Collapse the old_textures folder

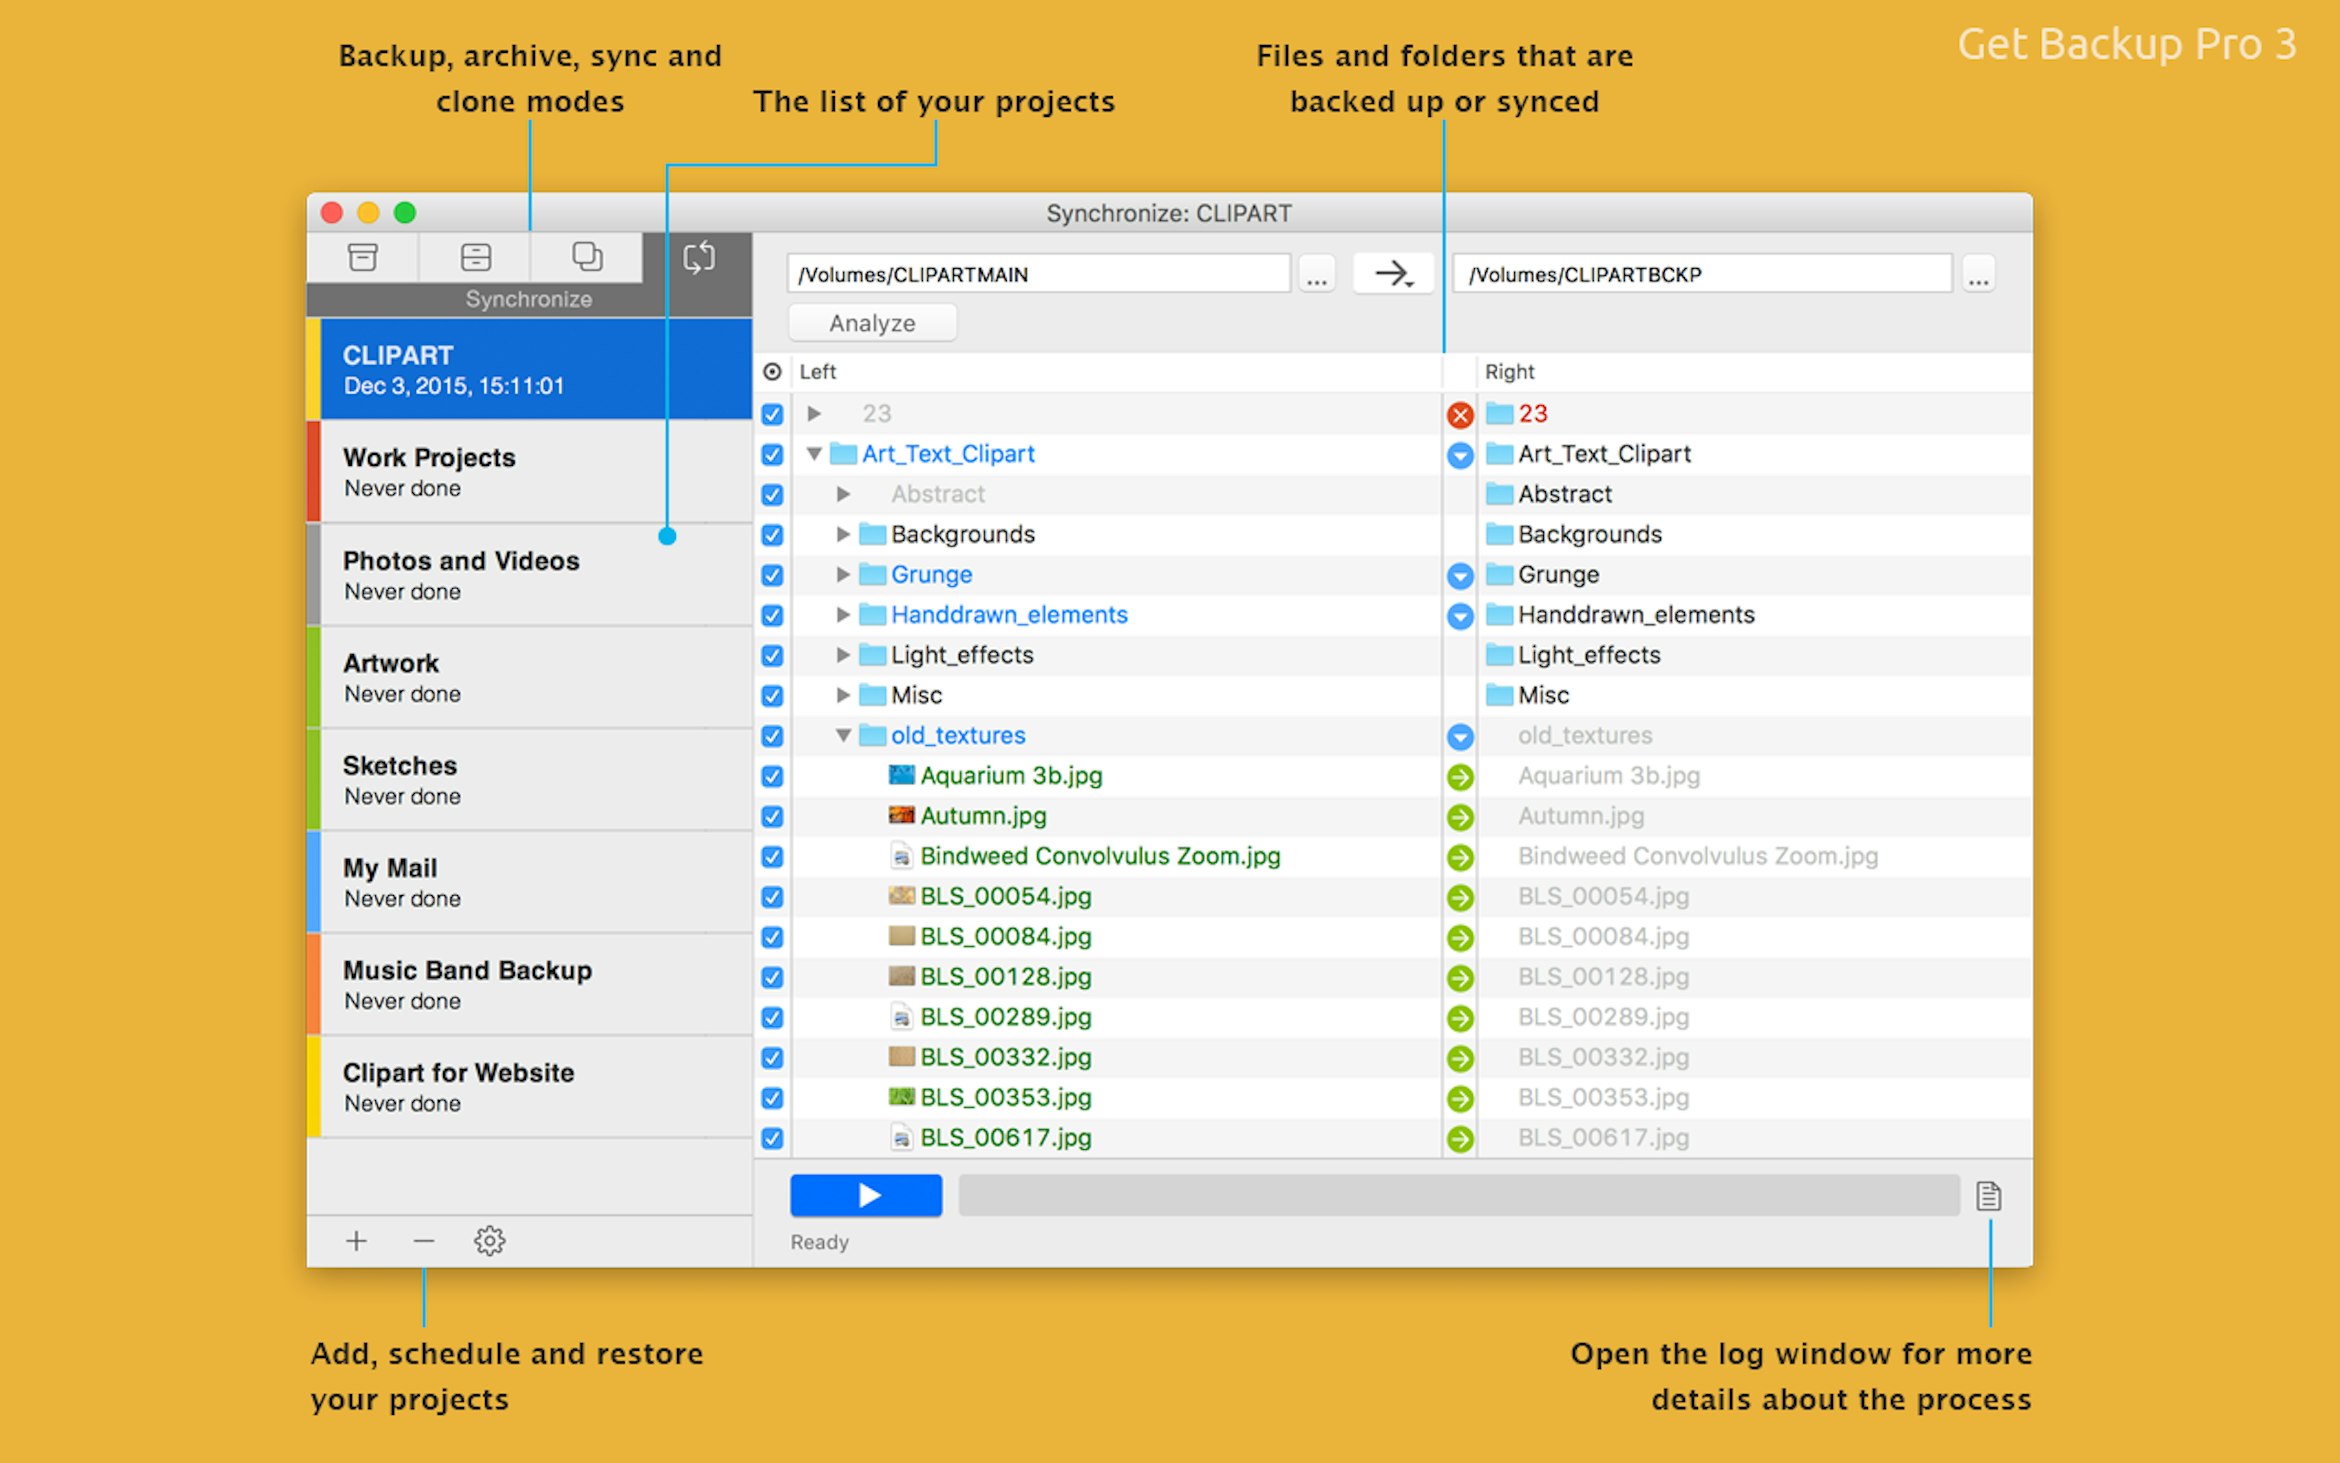(841, 736)
